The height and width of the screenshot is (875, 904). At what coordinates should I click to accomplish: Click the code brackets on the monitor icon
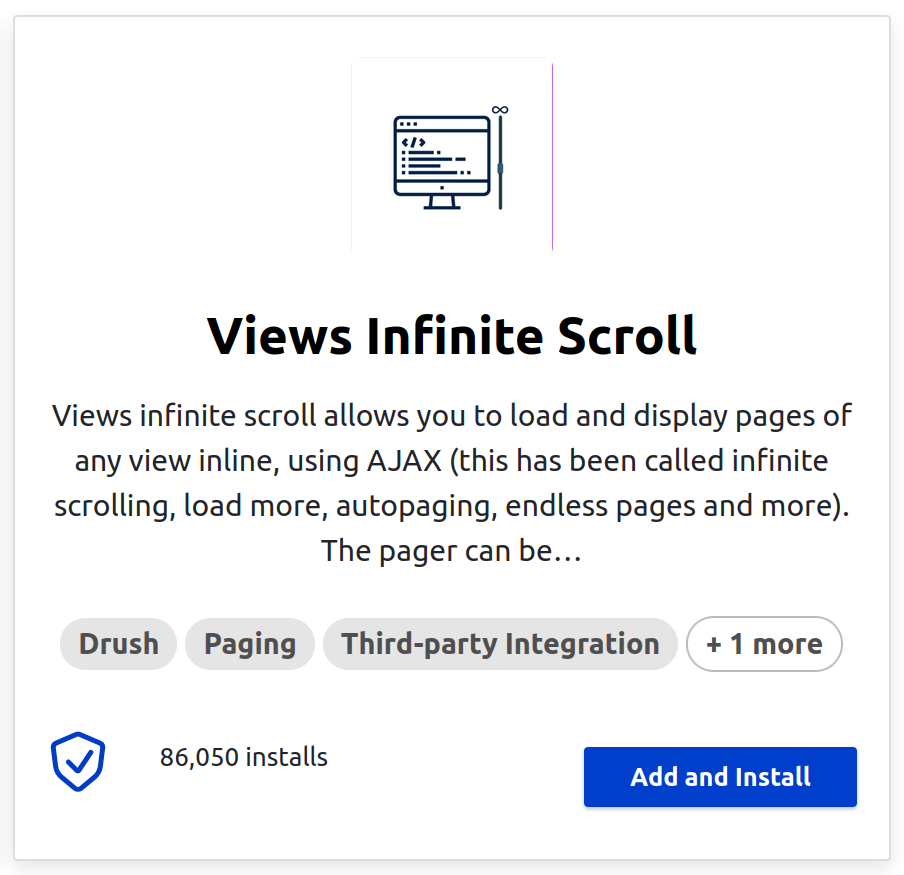(413, 143)
